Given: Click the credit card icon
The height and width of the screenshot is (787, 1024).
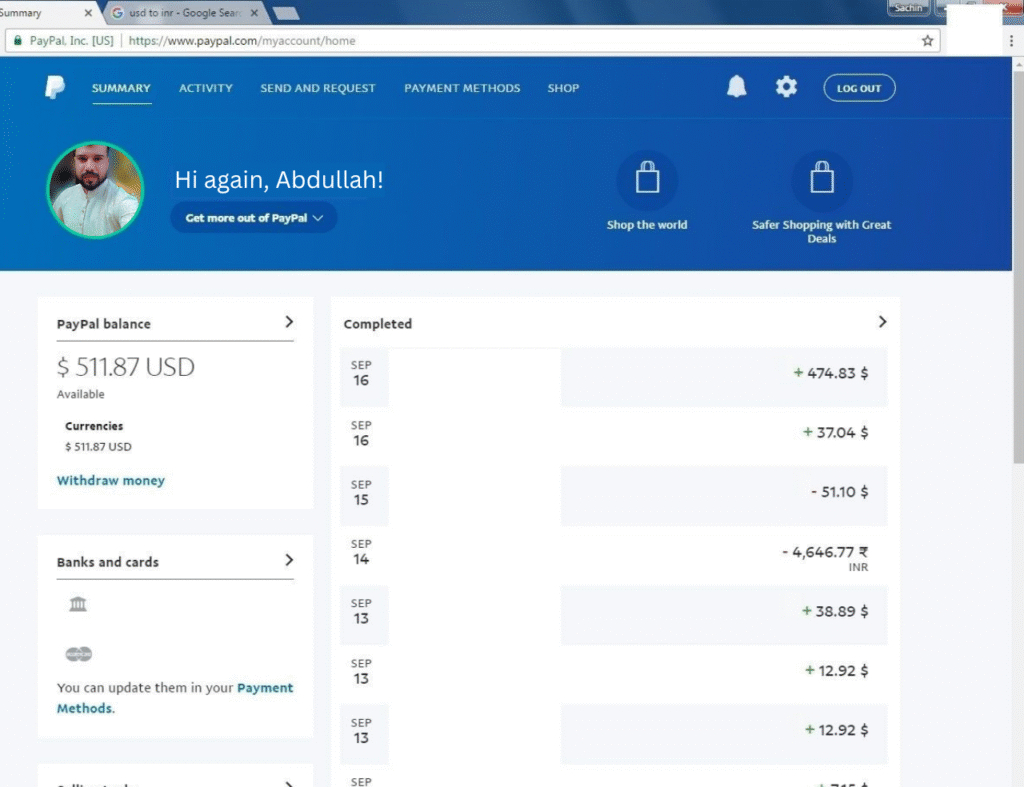Looking at the screenshot, I should [78, 654].
